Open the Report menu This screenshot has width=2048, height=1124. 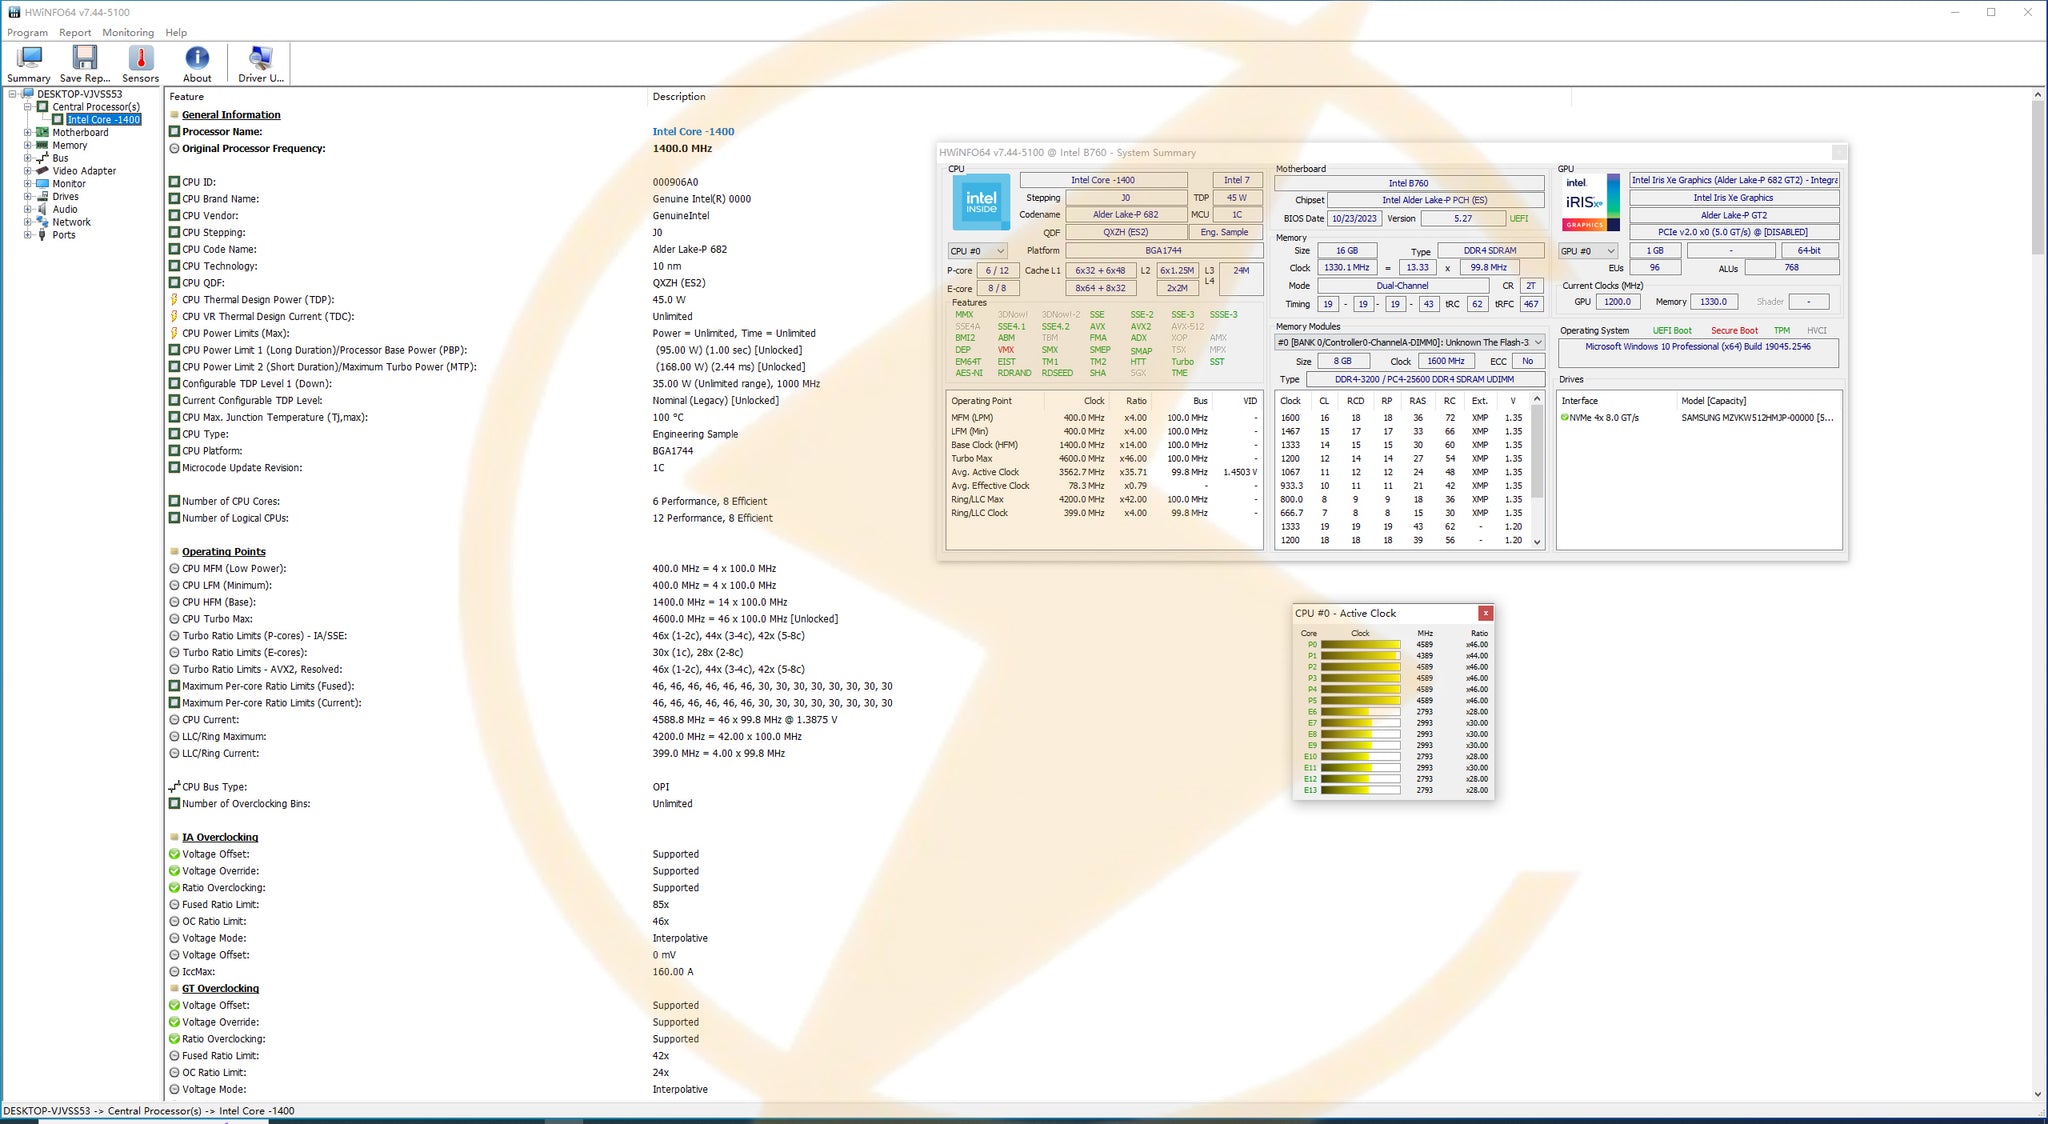pos(75,33)
